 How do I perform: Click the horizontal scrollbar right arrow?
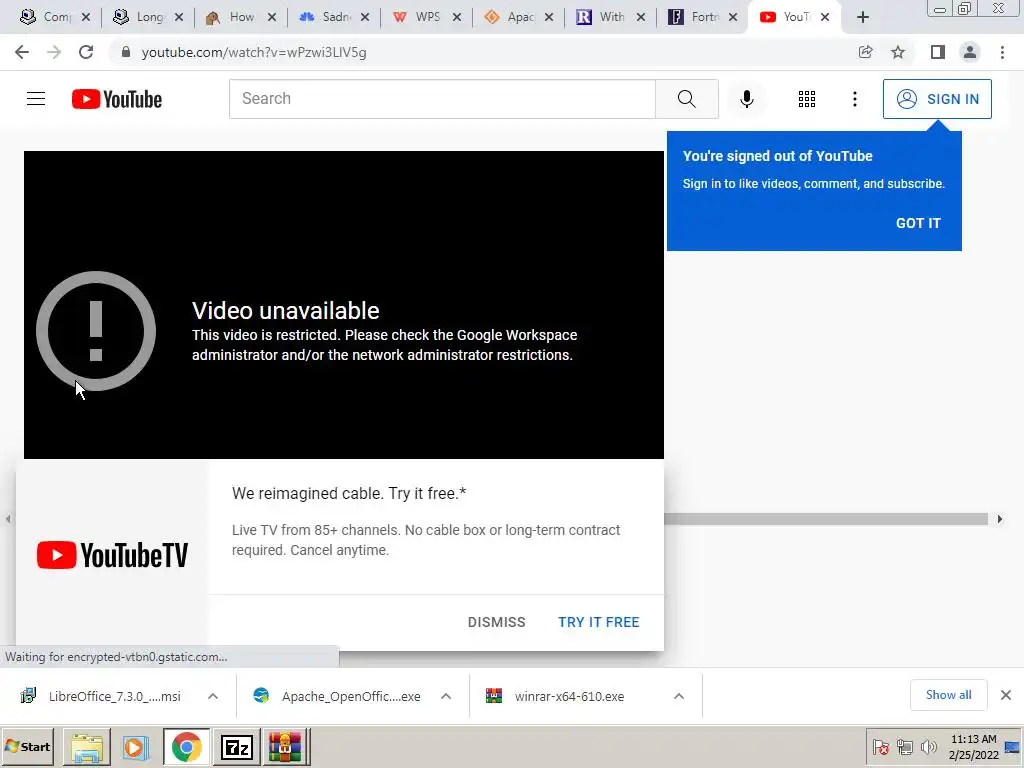[999, 519]
